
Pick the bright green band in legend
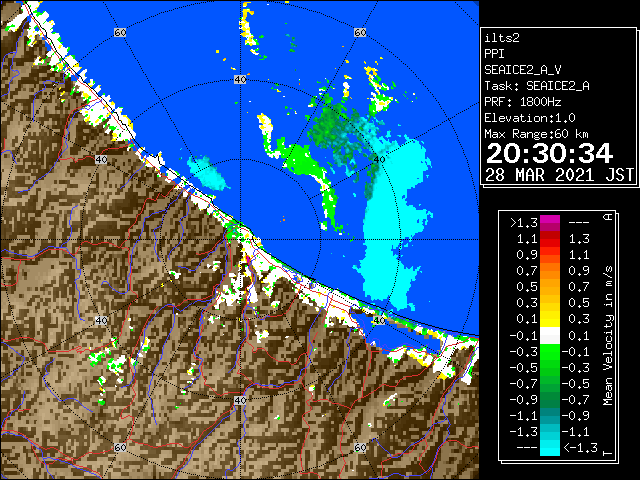pyautogui.click(x=550, y=352)
